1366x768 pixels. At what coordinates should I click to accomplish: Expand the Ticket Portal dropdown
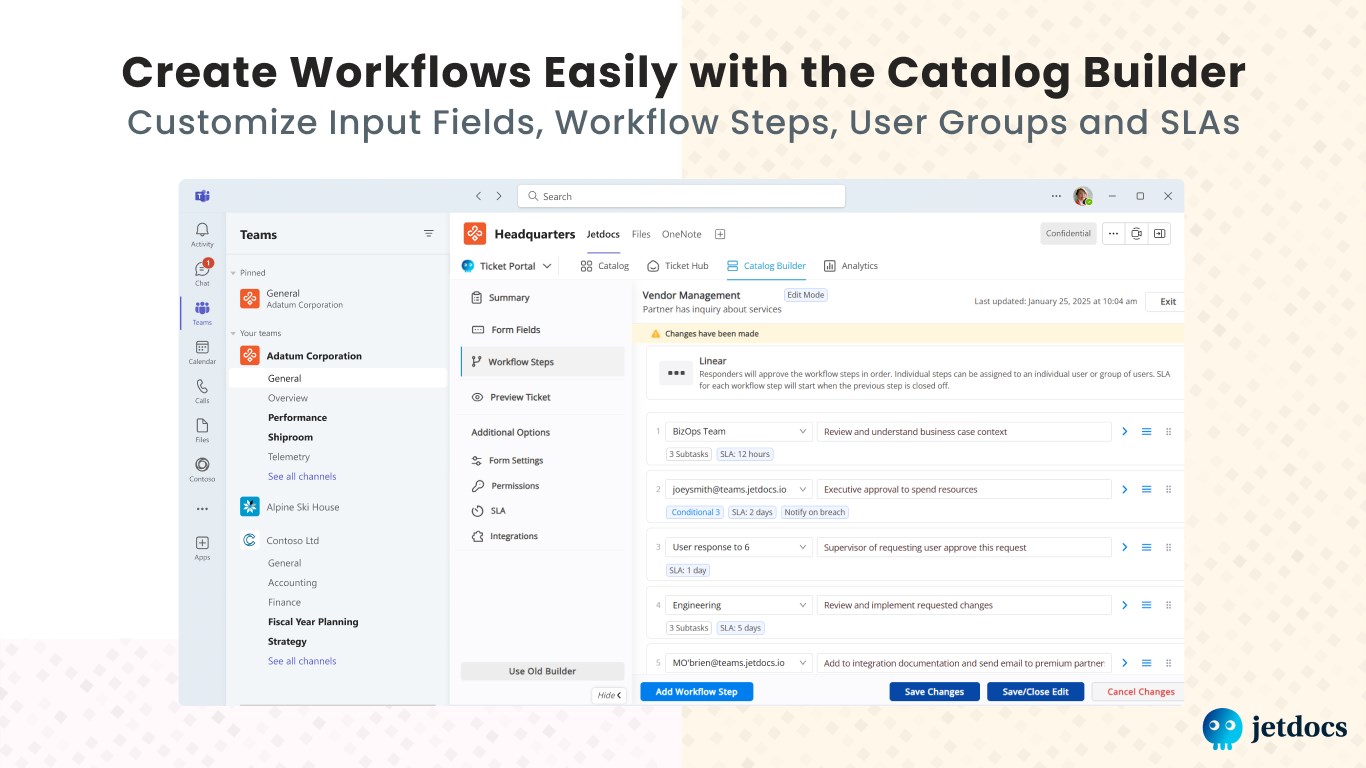tap(507, 266)
